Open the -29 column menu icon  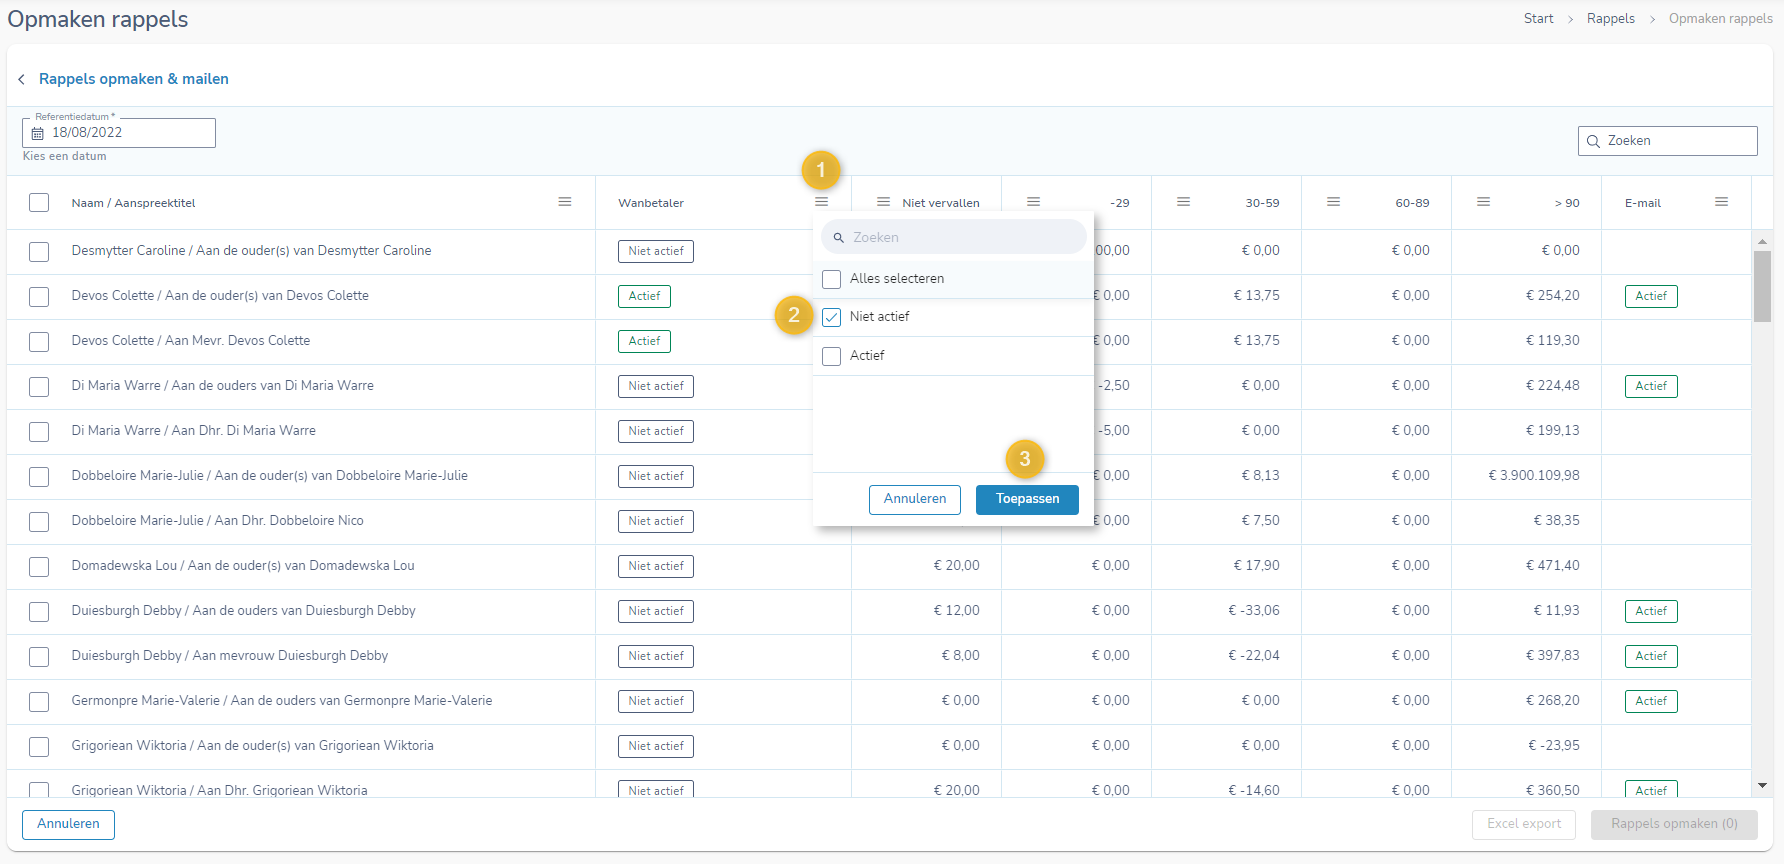pos(1033,202)
